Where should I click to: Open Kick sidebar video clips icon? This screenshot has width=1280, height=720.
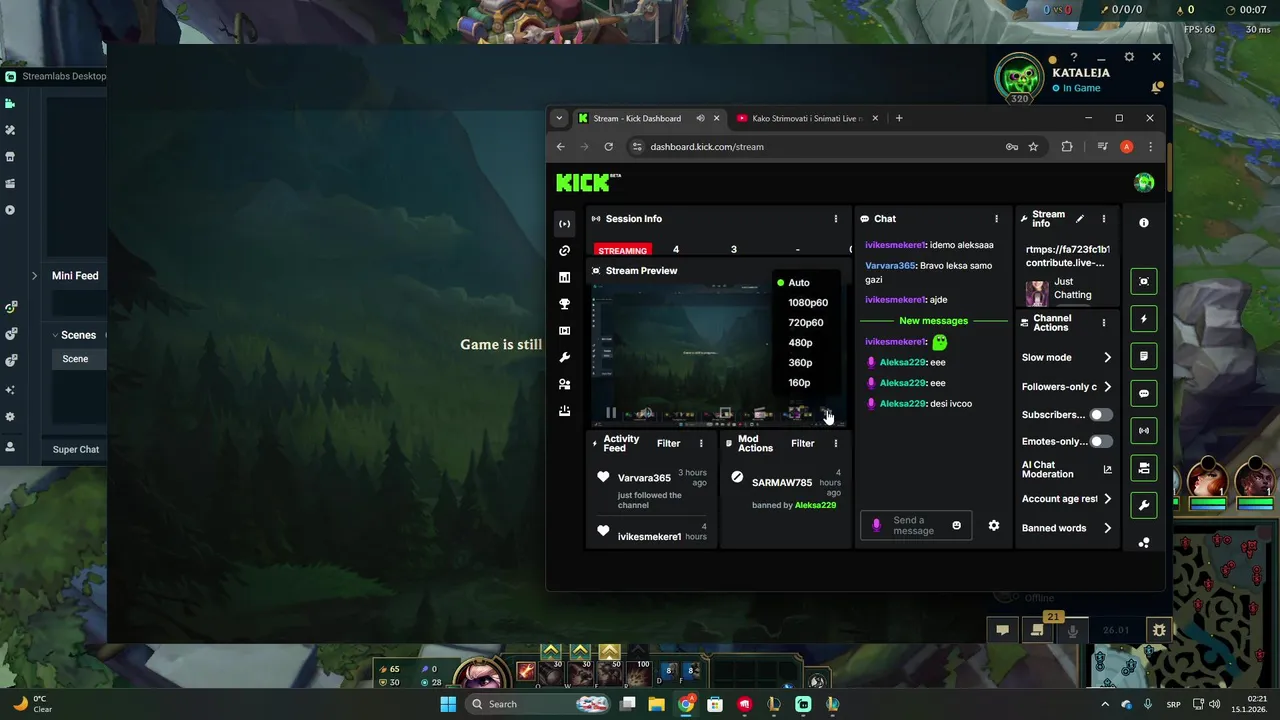(x=564, y=331)
